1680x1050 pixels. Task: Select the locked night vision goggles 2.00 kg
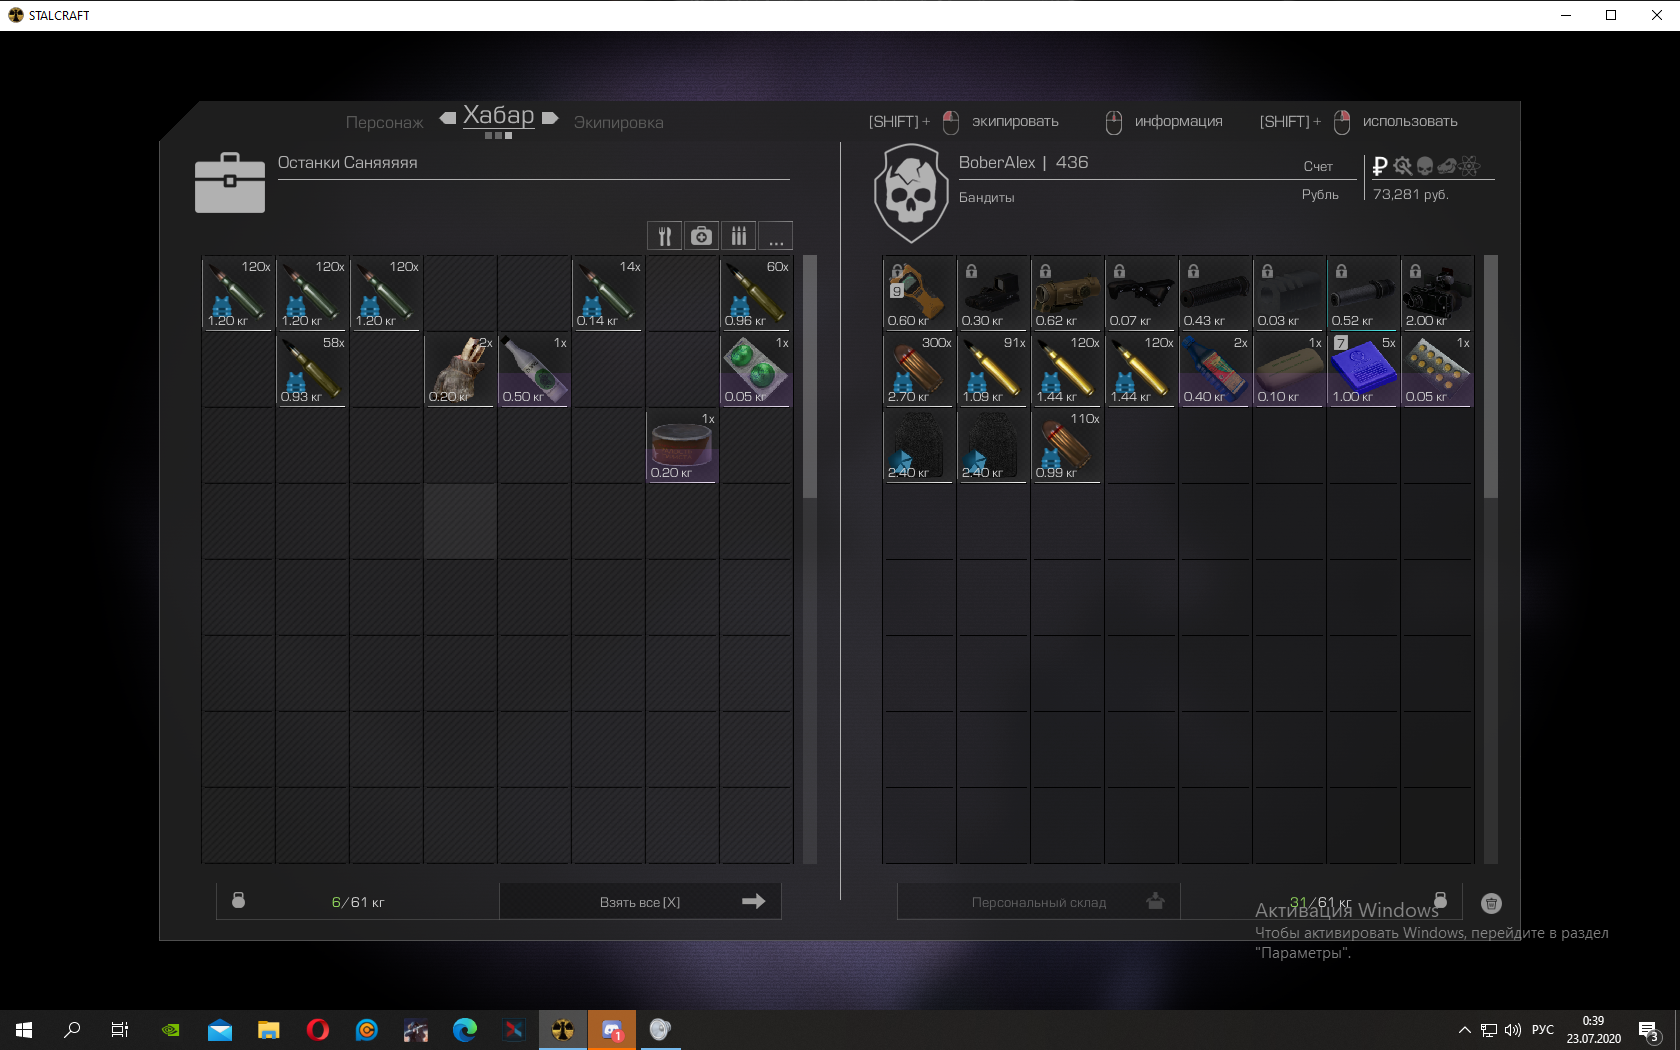pyautogui.click(x=1437, y=293)
